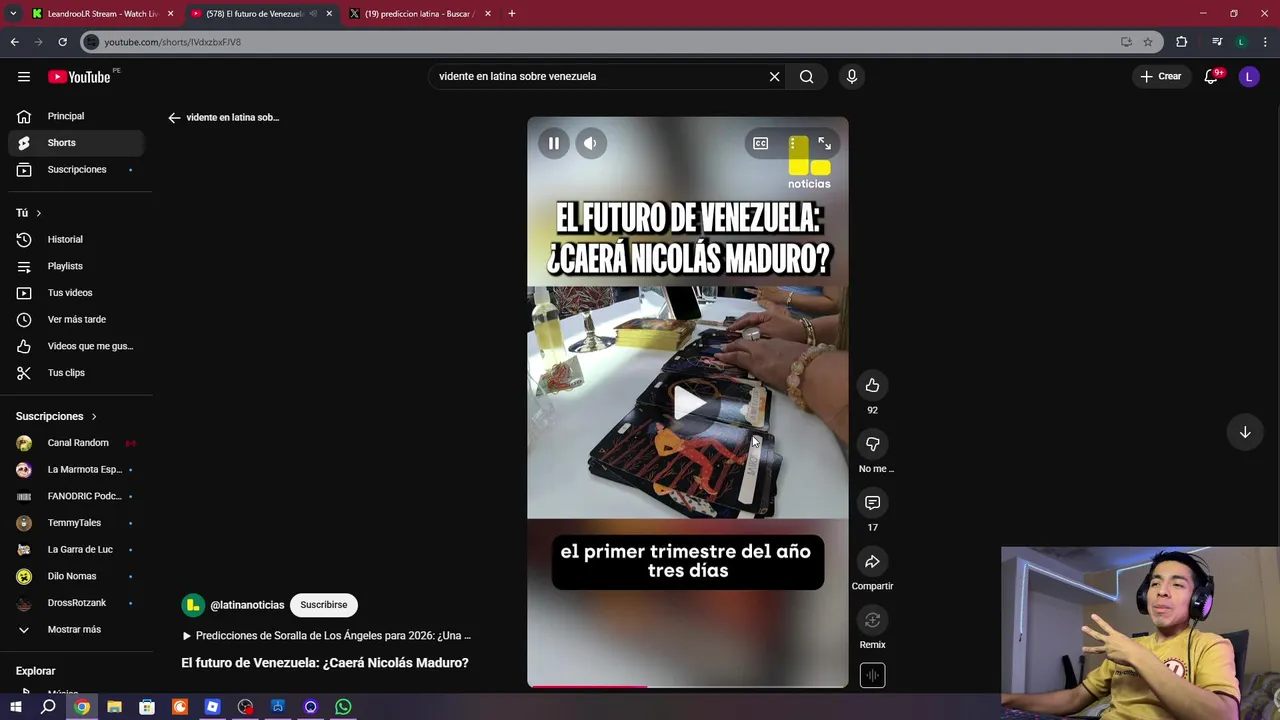Open the tab search dropdown

pos(13,14)
